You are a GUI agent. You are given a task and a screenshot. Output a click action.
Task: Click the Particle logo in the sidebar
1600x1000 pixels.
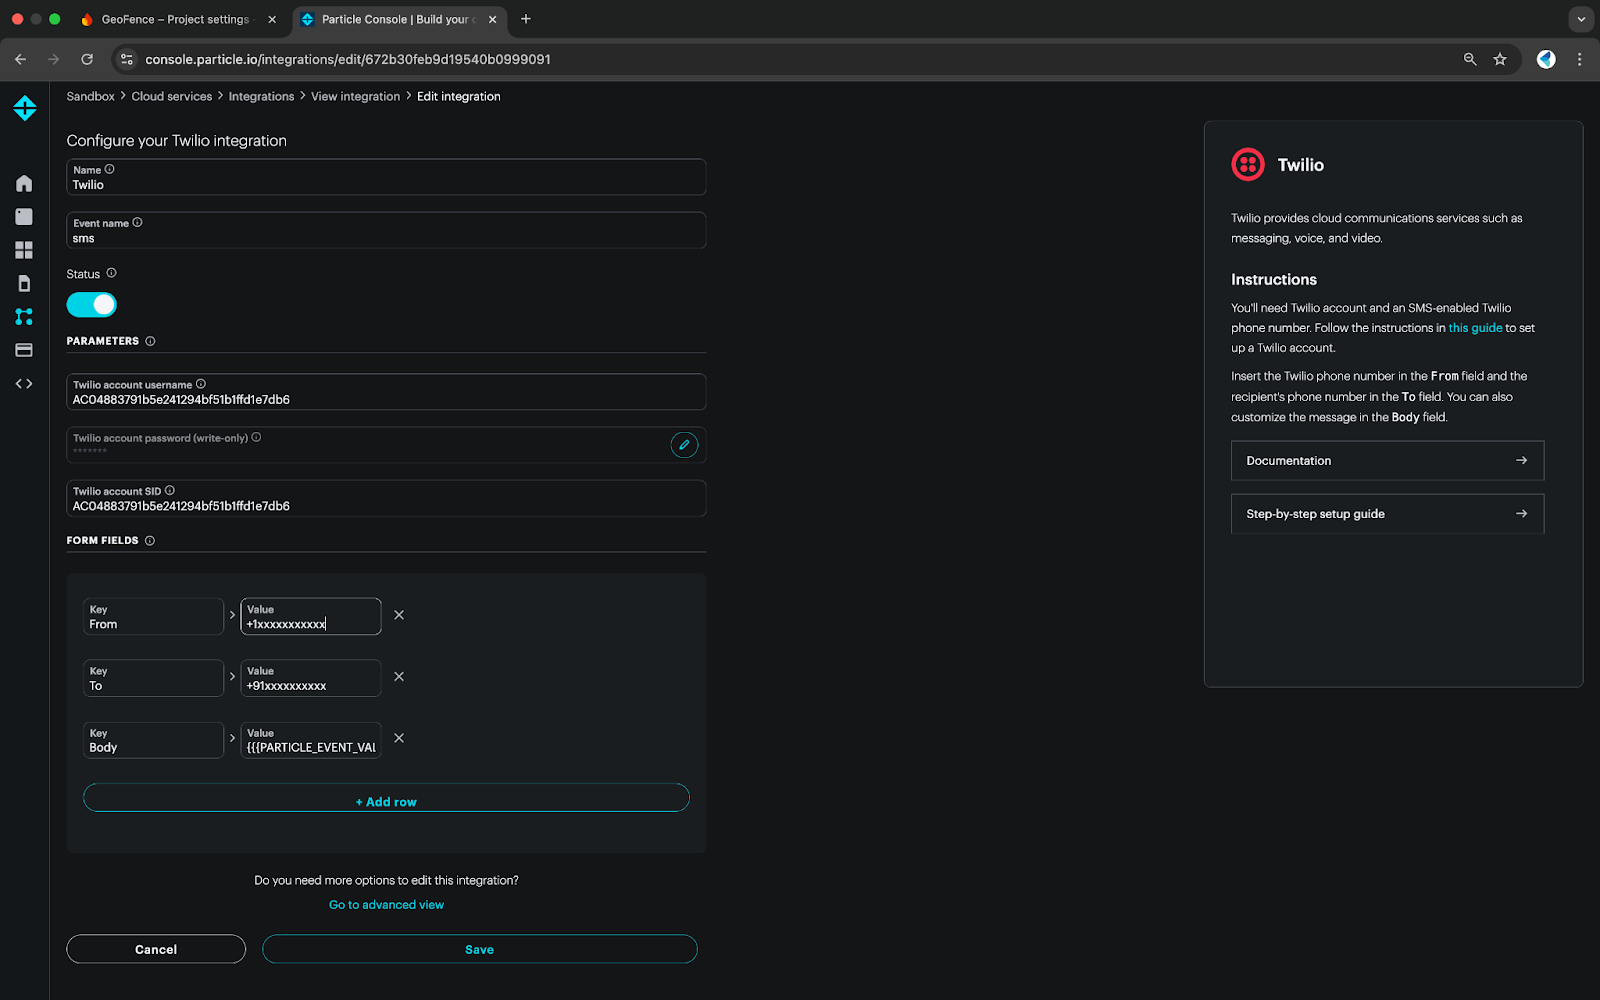[25, 108]
